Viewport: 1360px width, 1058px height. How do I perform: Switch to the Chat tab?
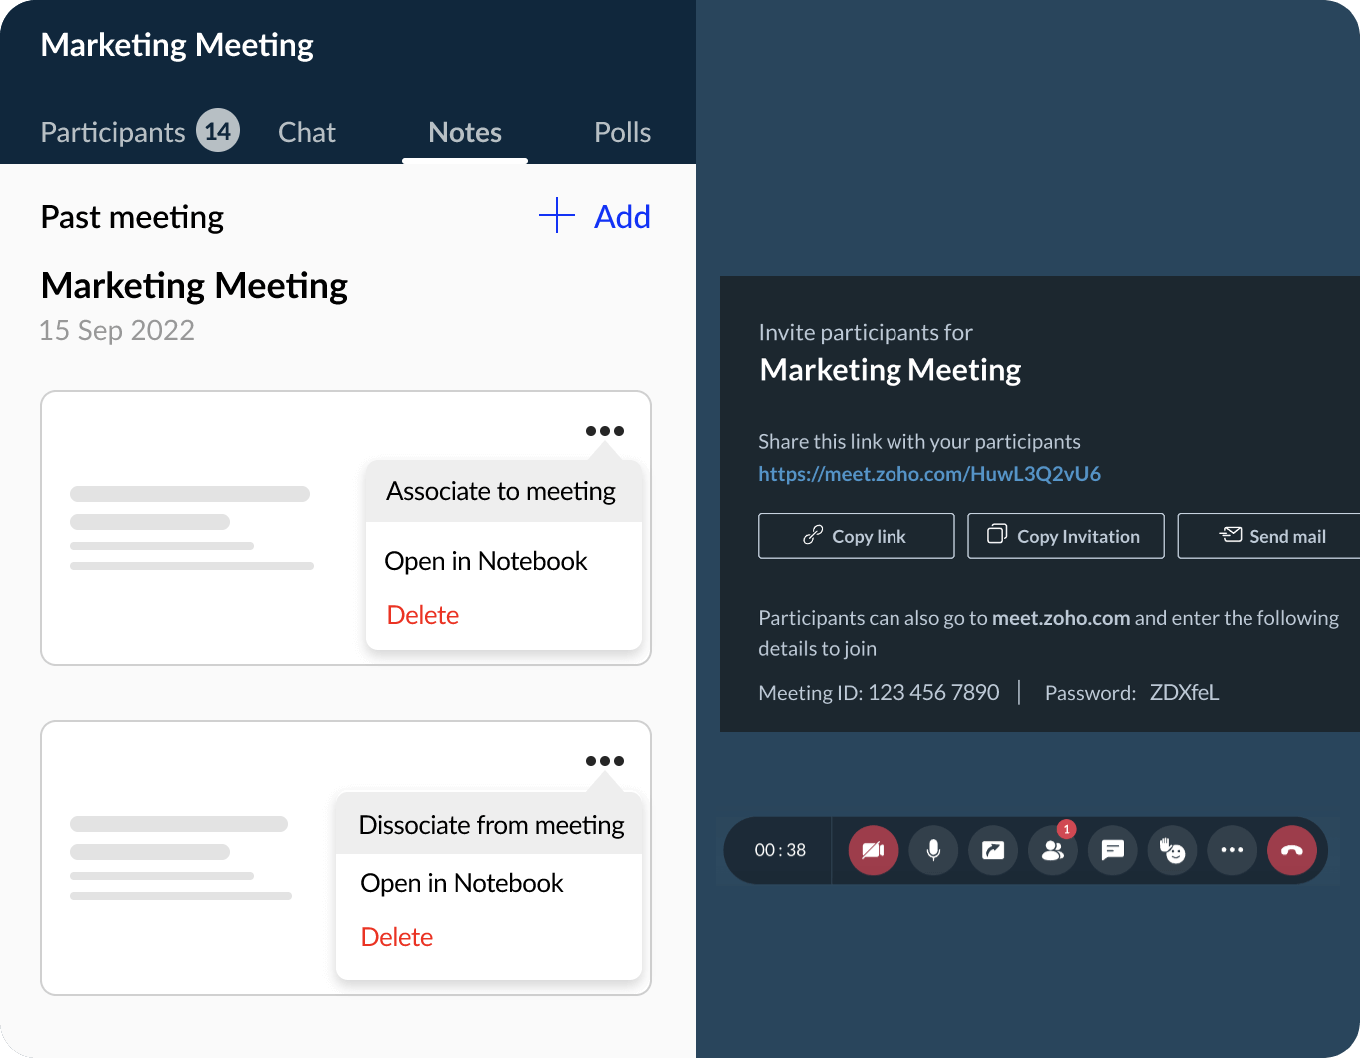[x=307, y=132]
